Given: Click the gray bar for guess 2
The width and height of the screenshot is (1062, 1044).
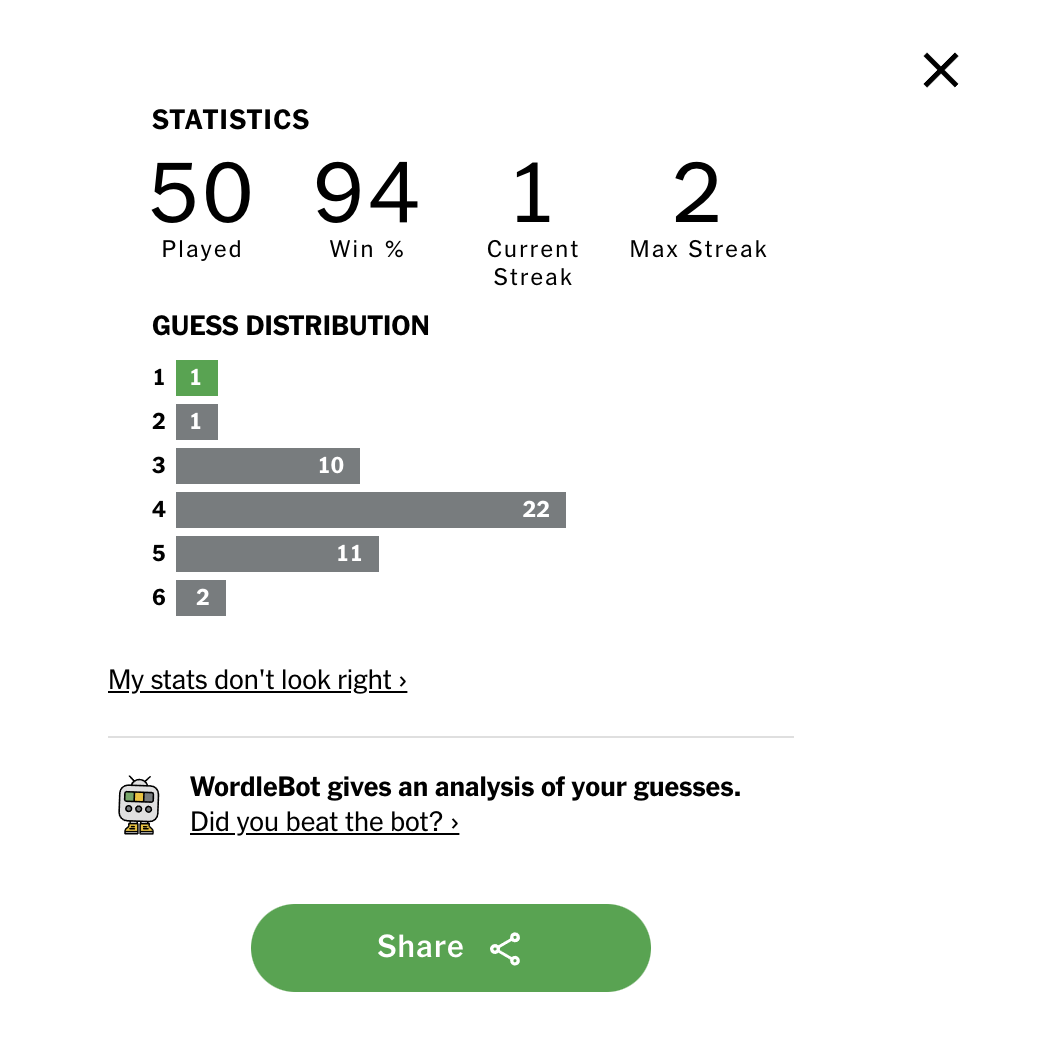Looking at the screenshot, I should coord(197,421).
